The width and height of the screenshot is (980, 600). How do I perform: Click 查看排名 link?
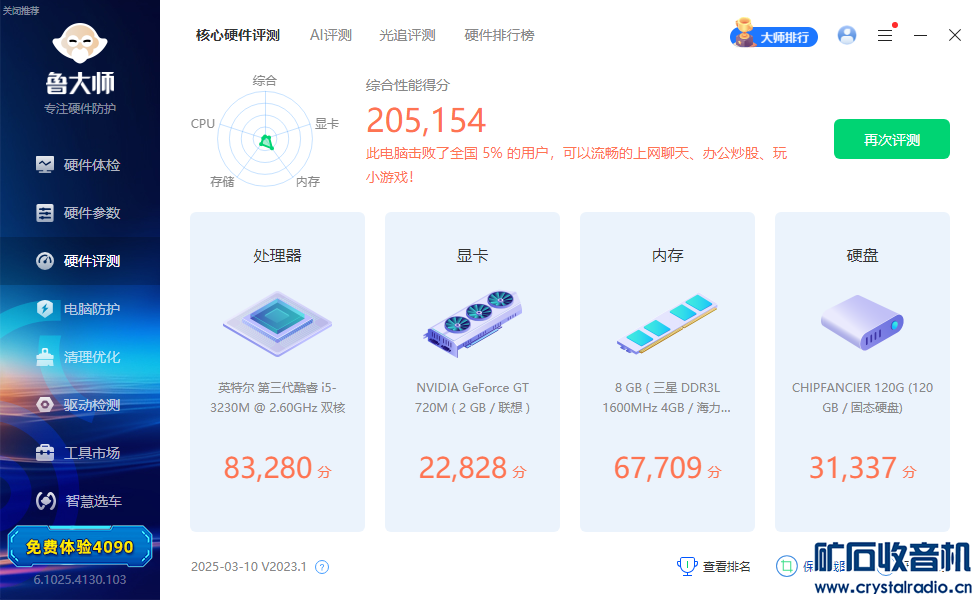(714, 566)
